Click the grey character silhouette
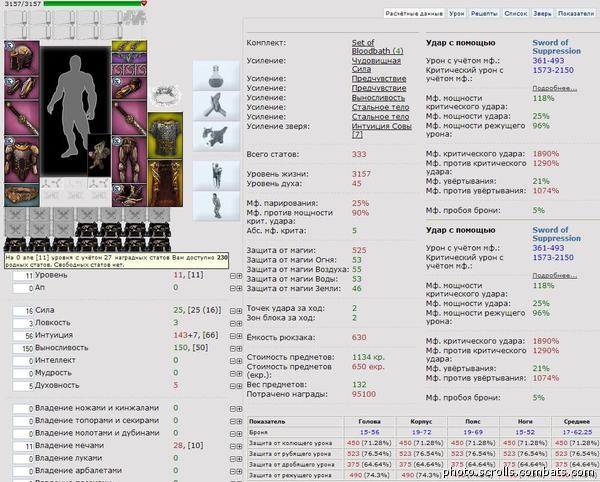 [73, 106]
